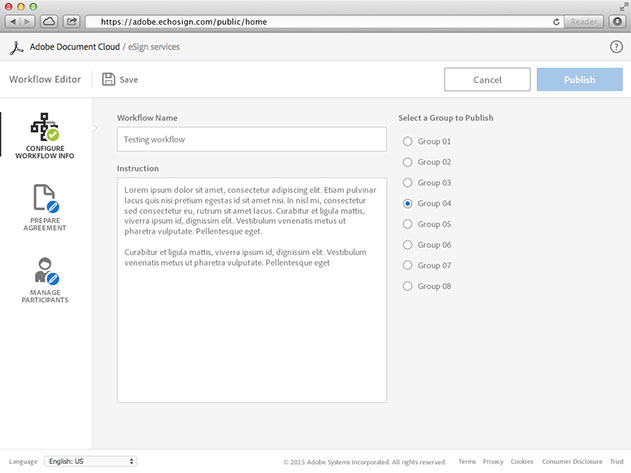Click the floppy disk Save icon
Image resolution: width=631 pixels, height=473 pixels.
[108, 79]
